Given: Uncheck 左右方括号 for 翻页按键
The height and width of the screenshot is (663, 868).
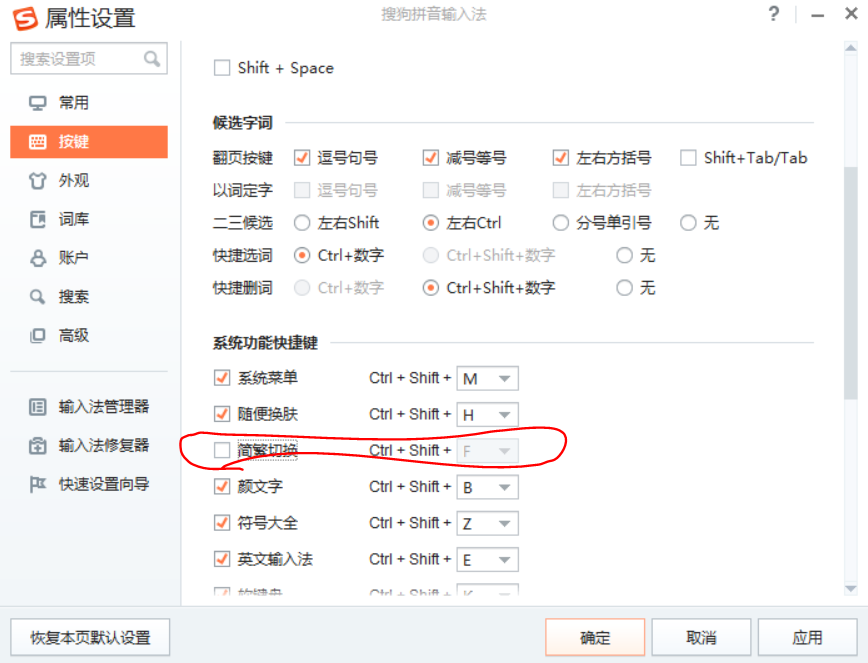Looking at the screenshot, I should pyautogui.click(x=561, y=158).
